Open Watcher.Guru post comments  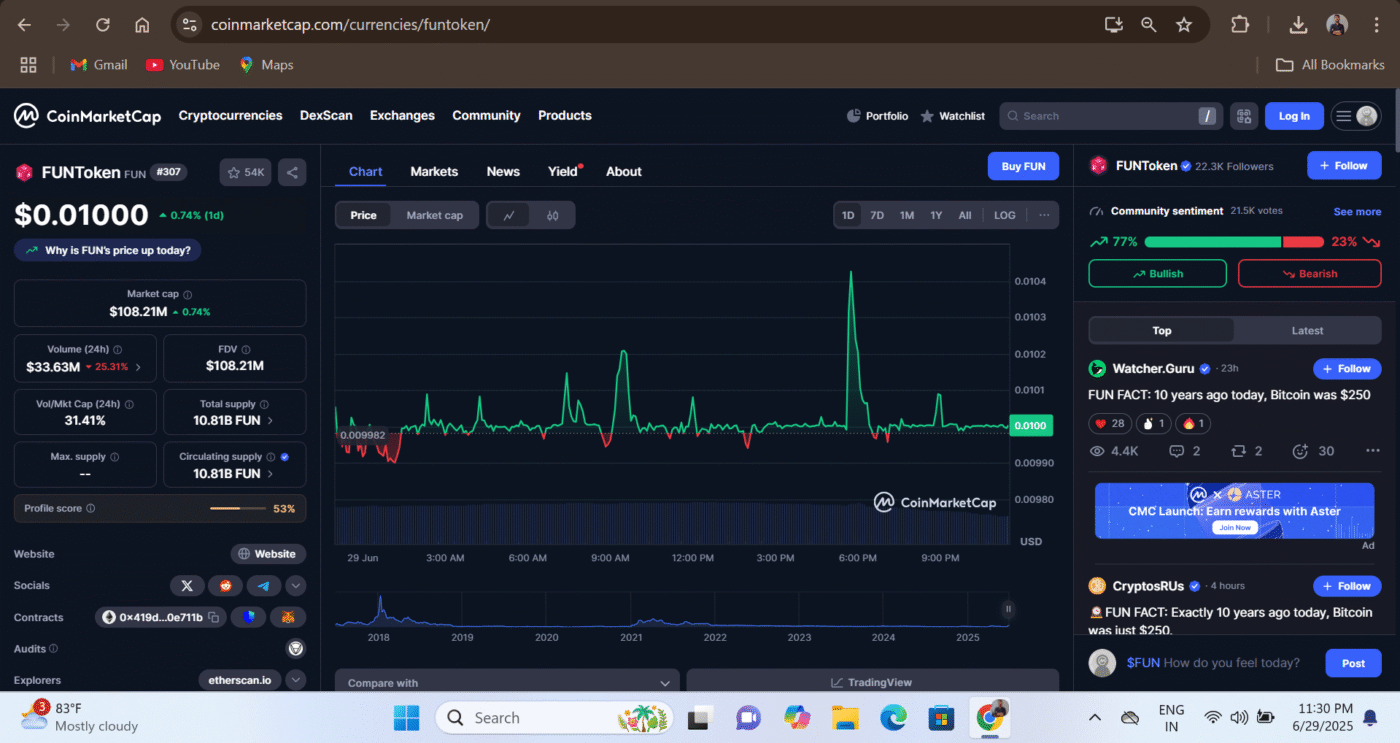point(1184,451)
